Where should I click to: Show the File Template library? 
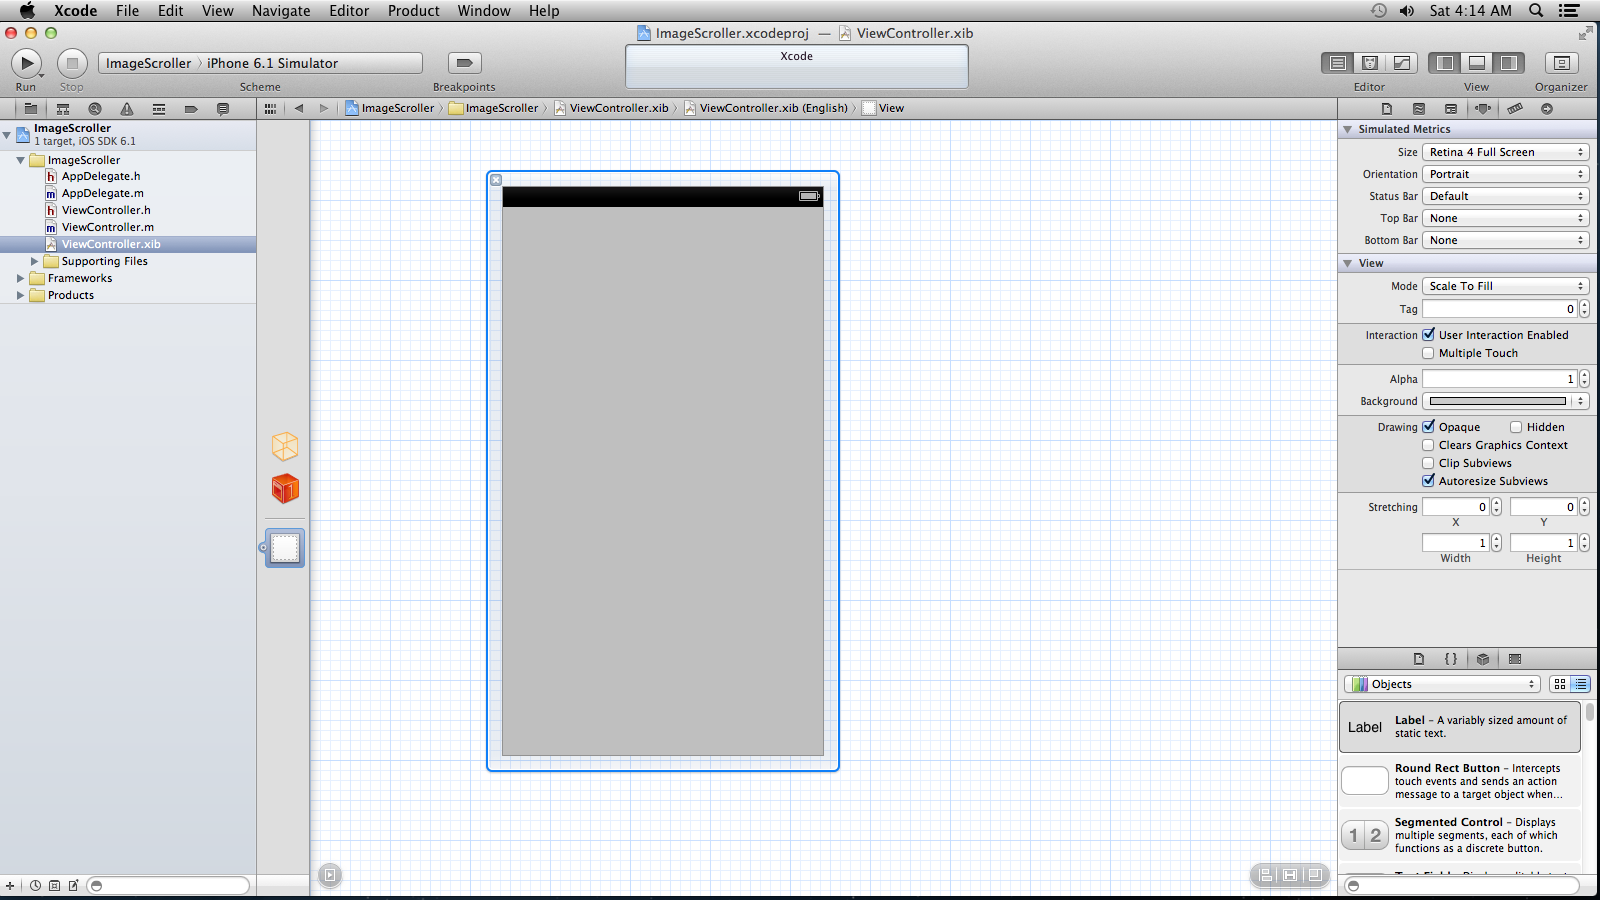[x=1419, y=659]
